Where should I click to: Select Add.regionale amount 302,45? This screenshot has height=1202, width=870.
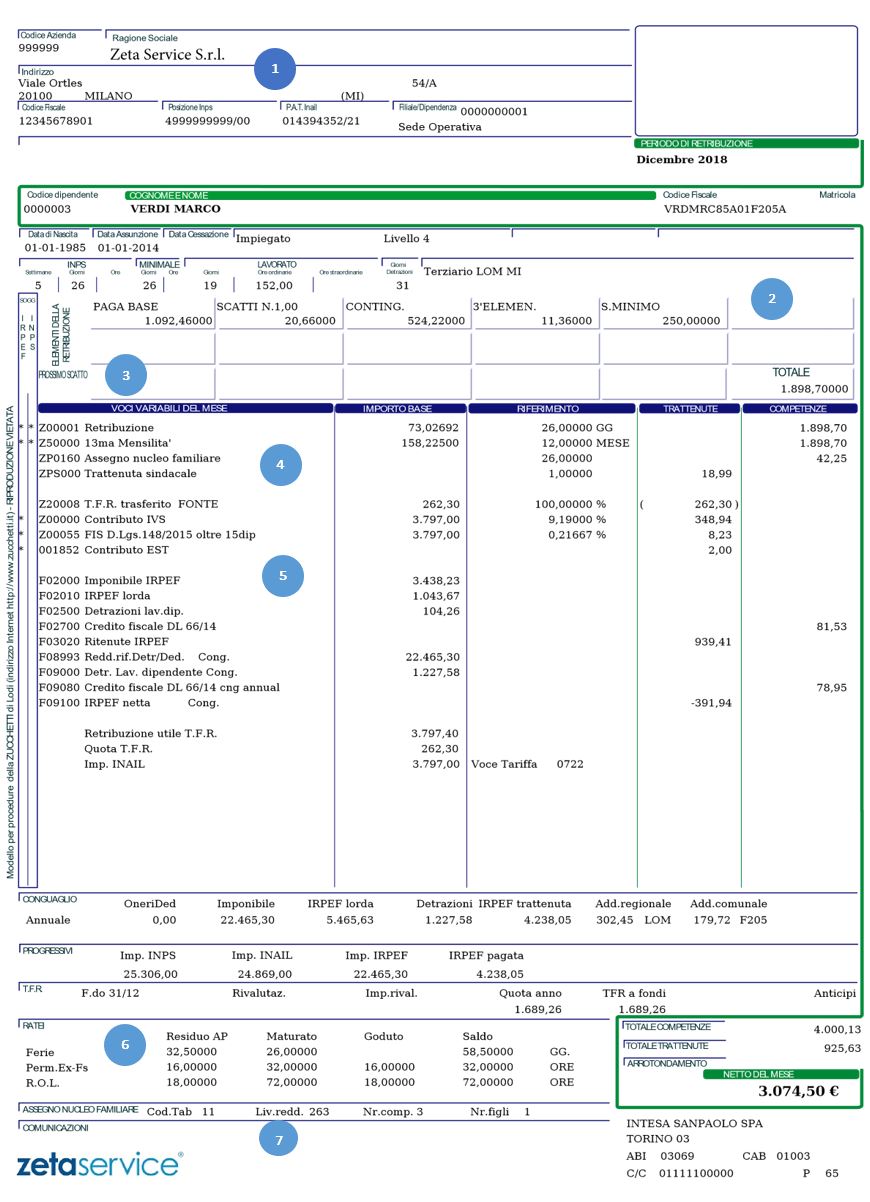click(x=614, y=920)
